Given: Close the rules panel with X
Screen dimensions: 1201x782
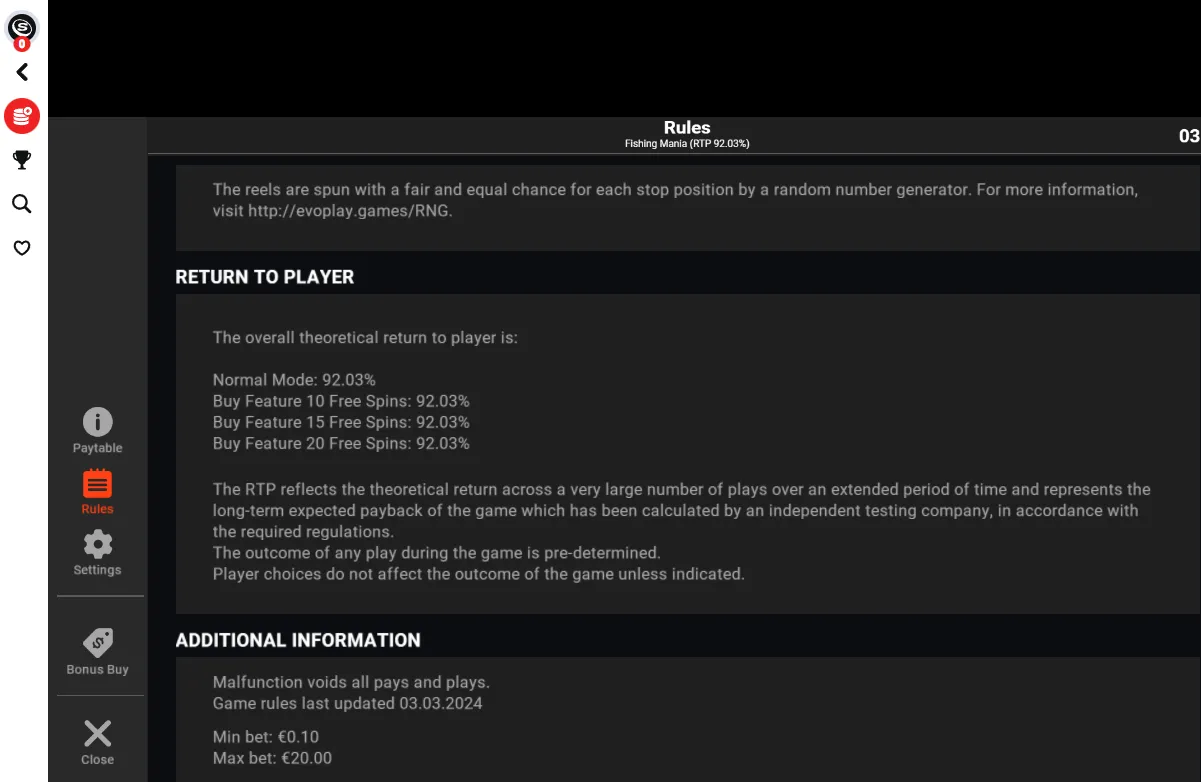Looking at the screenshot, I should point(97,742).
